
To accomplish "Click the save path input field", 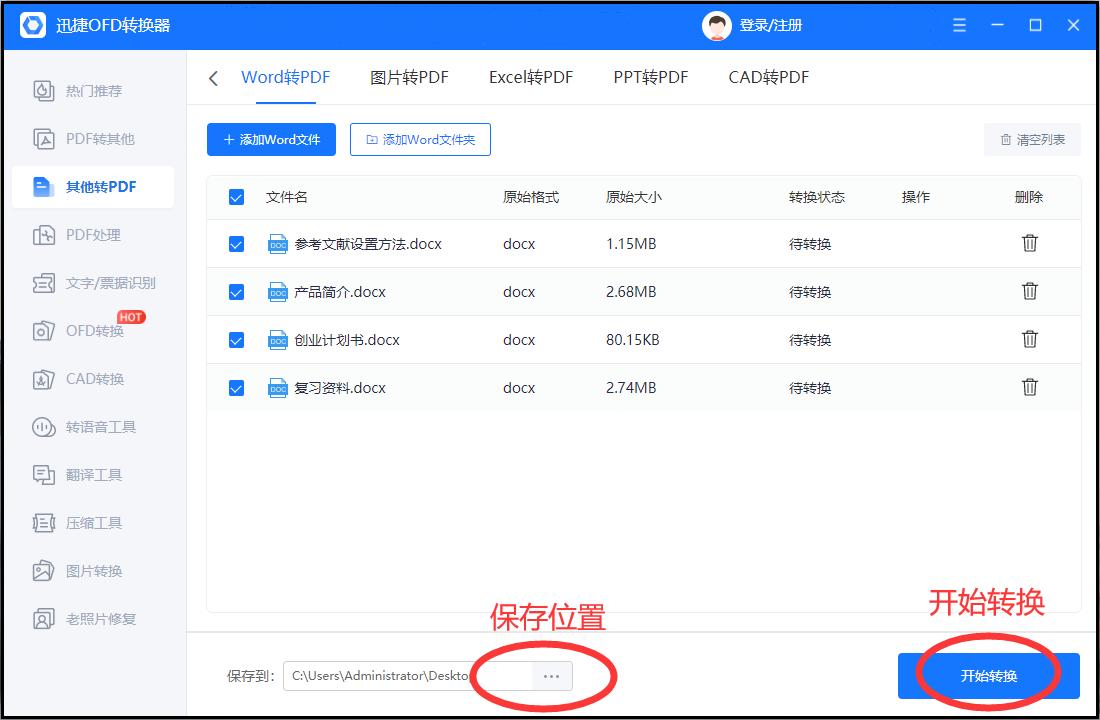I will tap(390, 676).
